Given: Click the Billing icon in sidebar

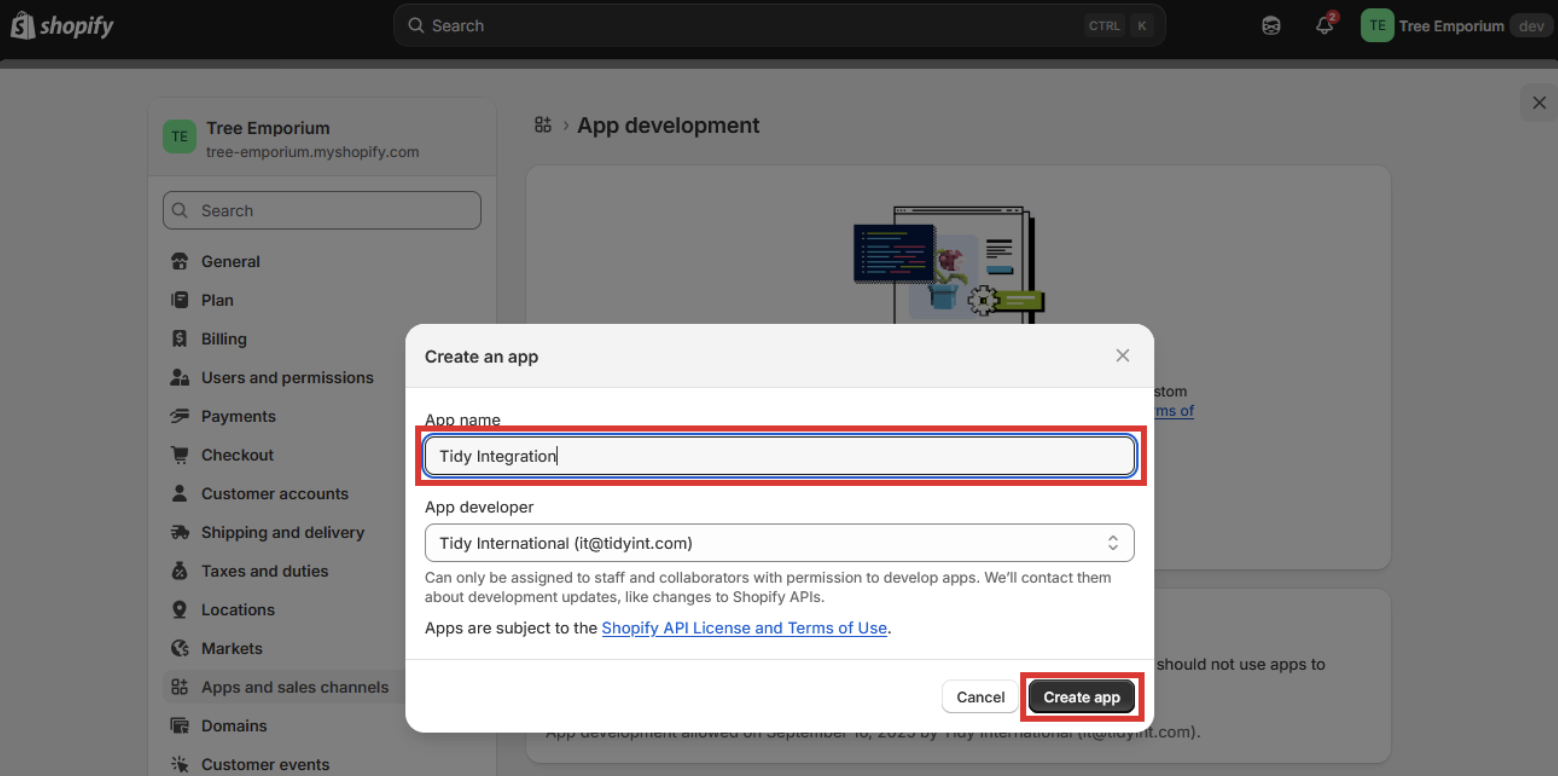Looking at the screenshot, I should click(x=180, y=339).
